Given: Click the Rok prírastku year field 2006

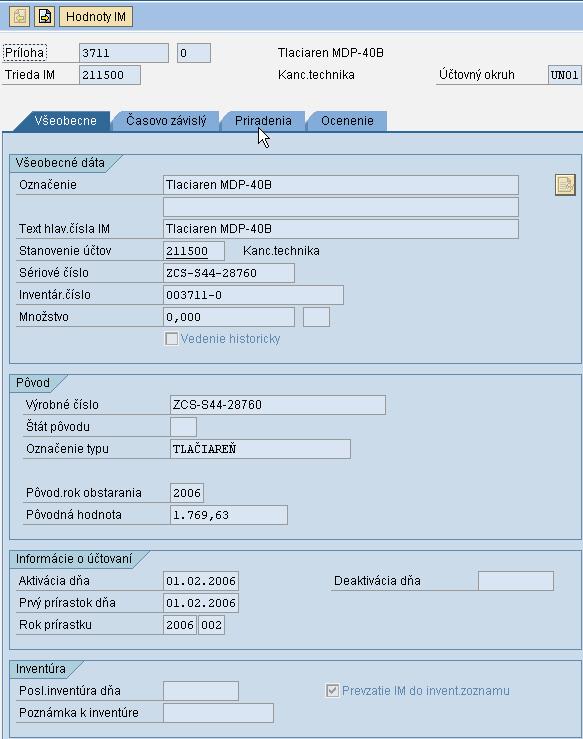Looking at the screenshot, I should [x=180, y=625].
